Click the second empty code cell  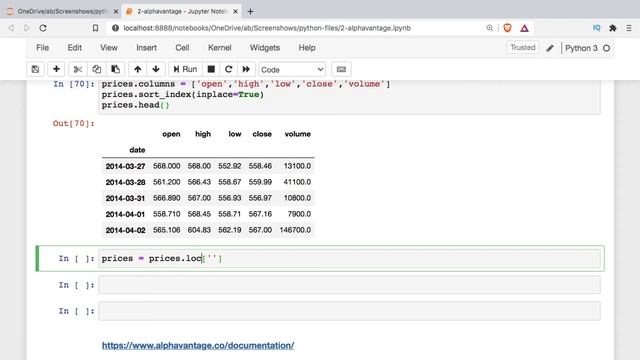[349, 311]
